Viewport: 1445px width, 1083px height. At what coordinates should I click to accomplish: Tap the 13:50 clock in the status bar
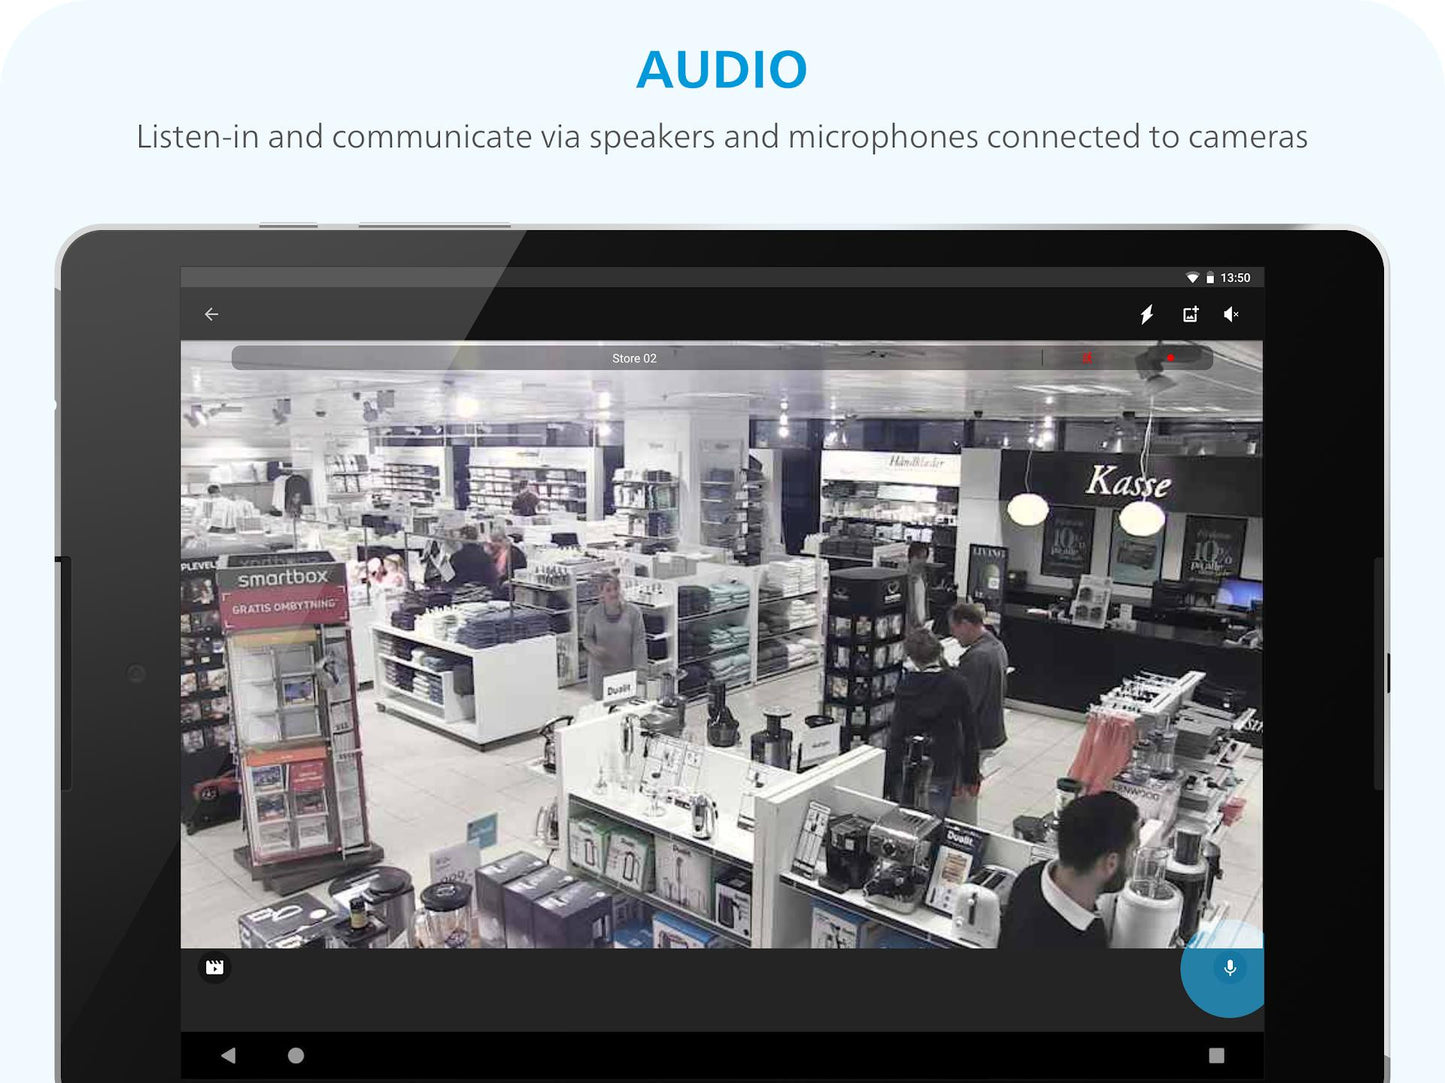click(x=1235, y=278)
